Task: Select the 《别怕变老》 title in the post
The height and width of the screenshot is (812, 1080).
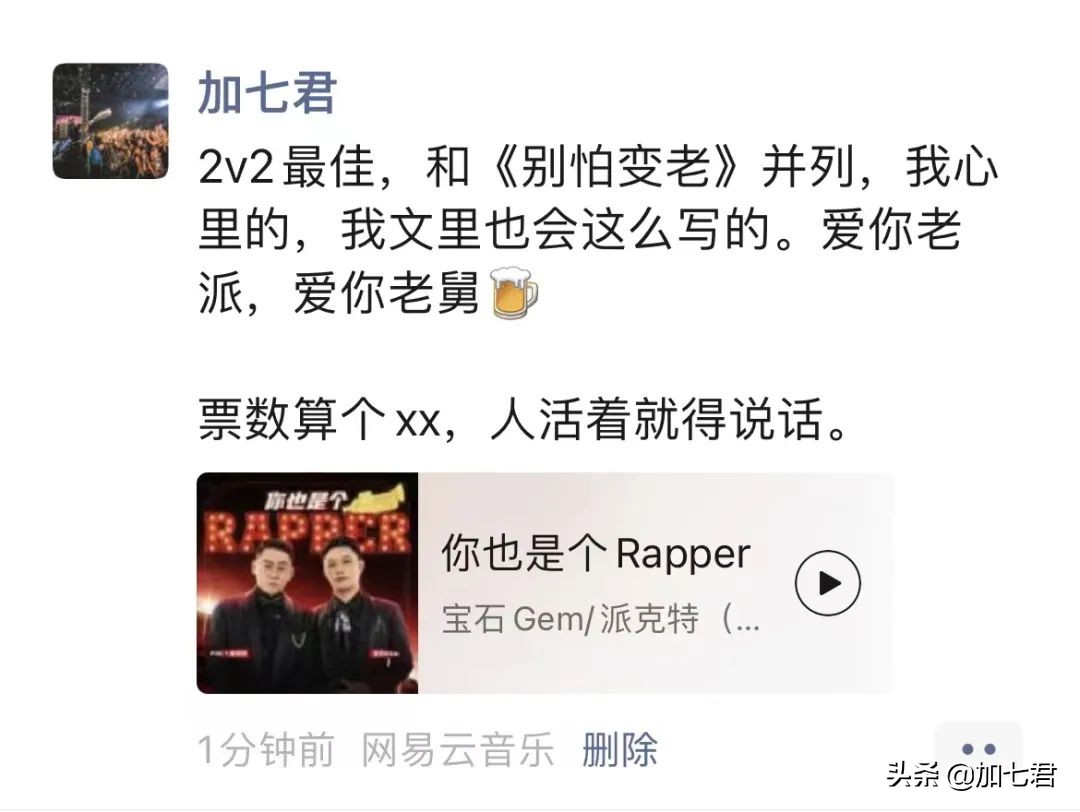Action: (x=615, y=167)
